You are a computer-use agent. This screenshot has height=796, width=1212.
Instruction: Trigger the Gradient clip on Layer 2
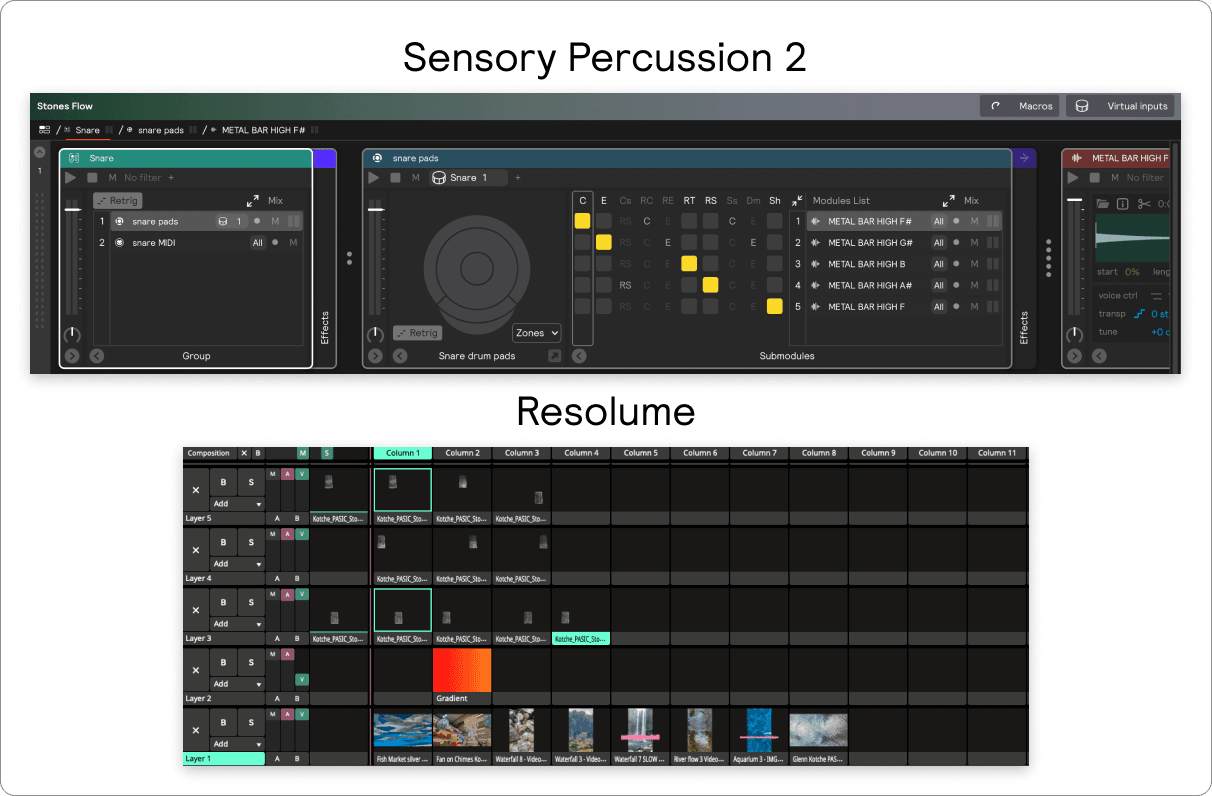462,670
